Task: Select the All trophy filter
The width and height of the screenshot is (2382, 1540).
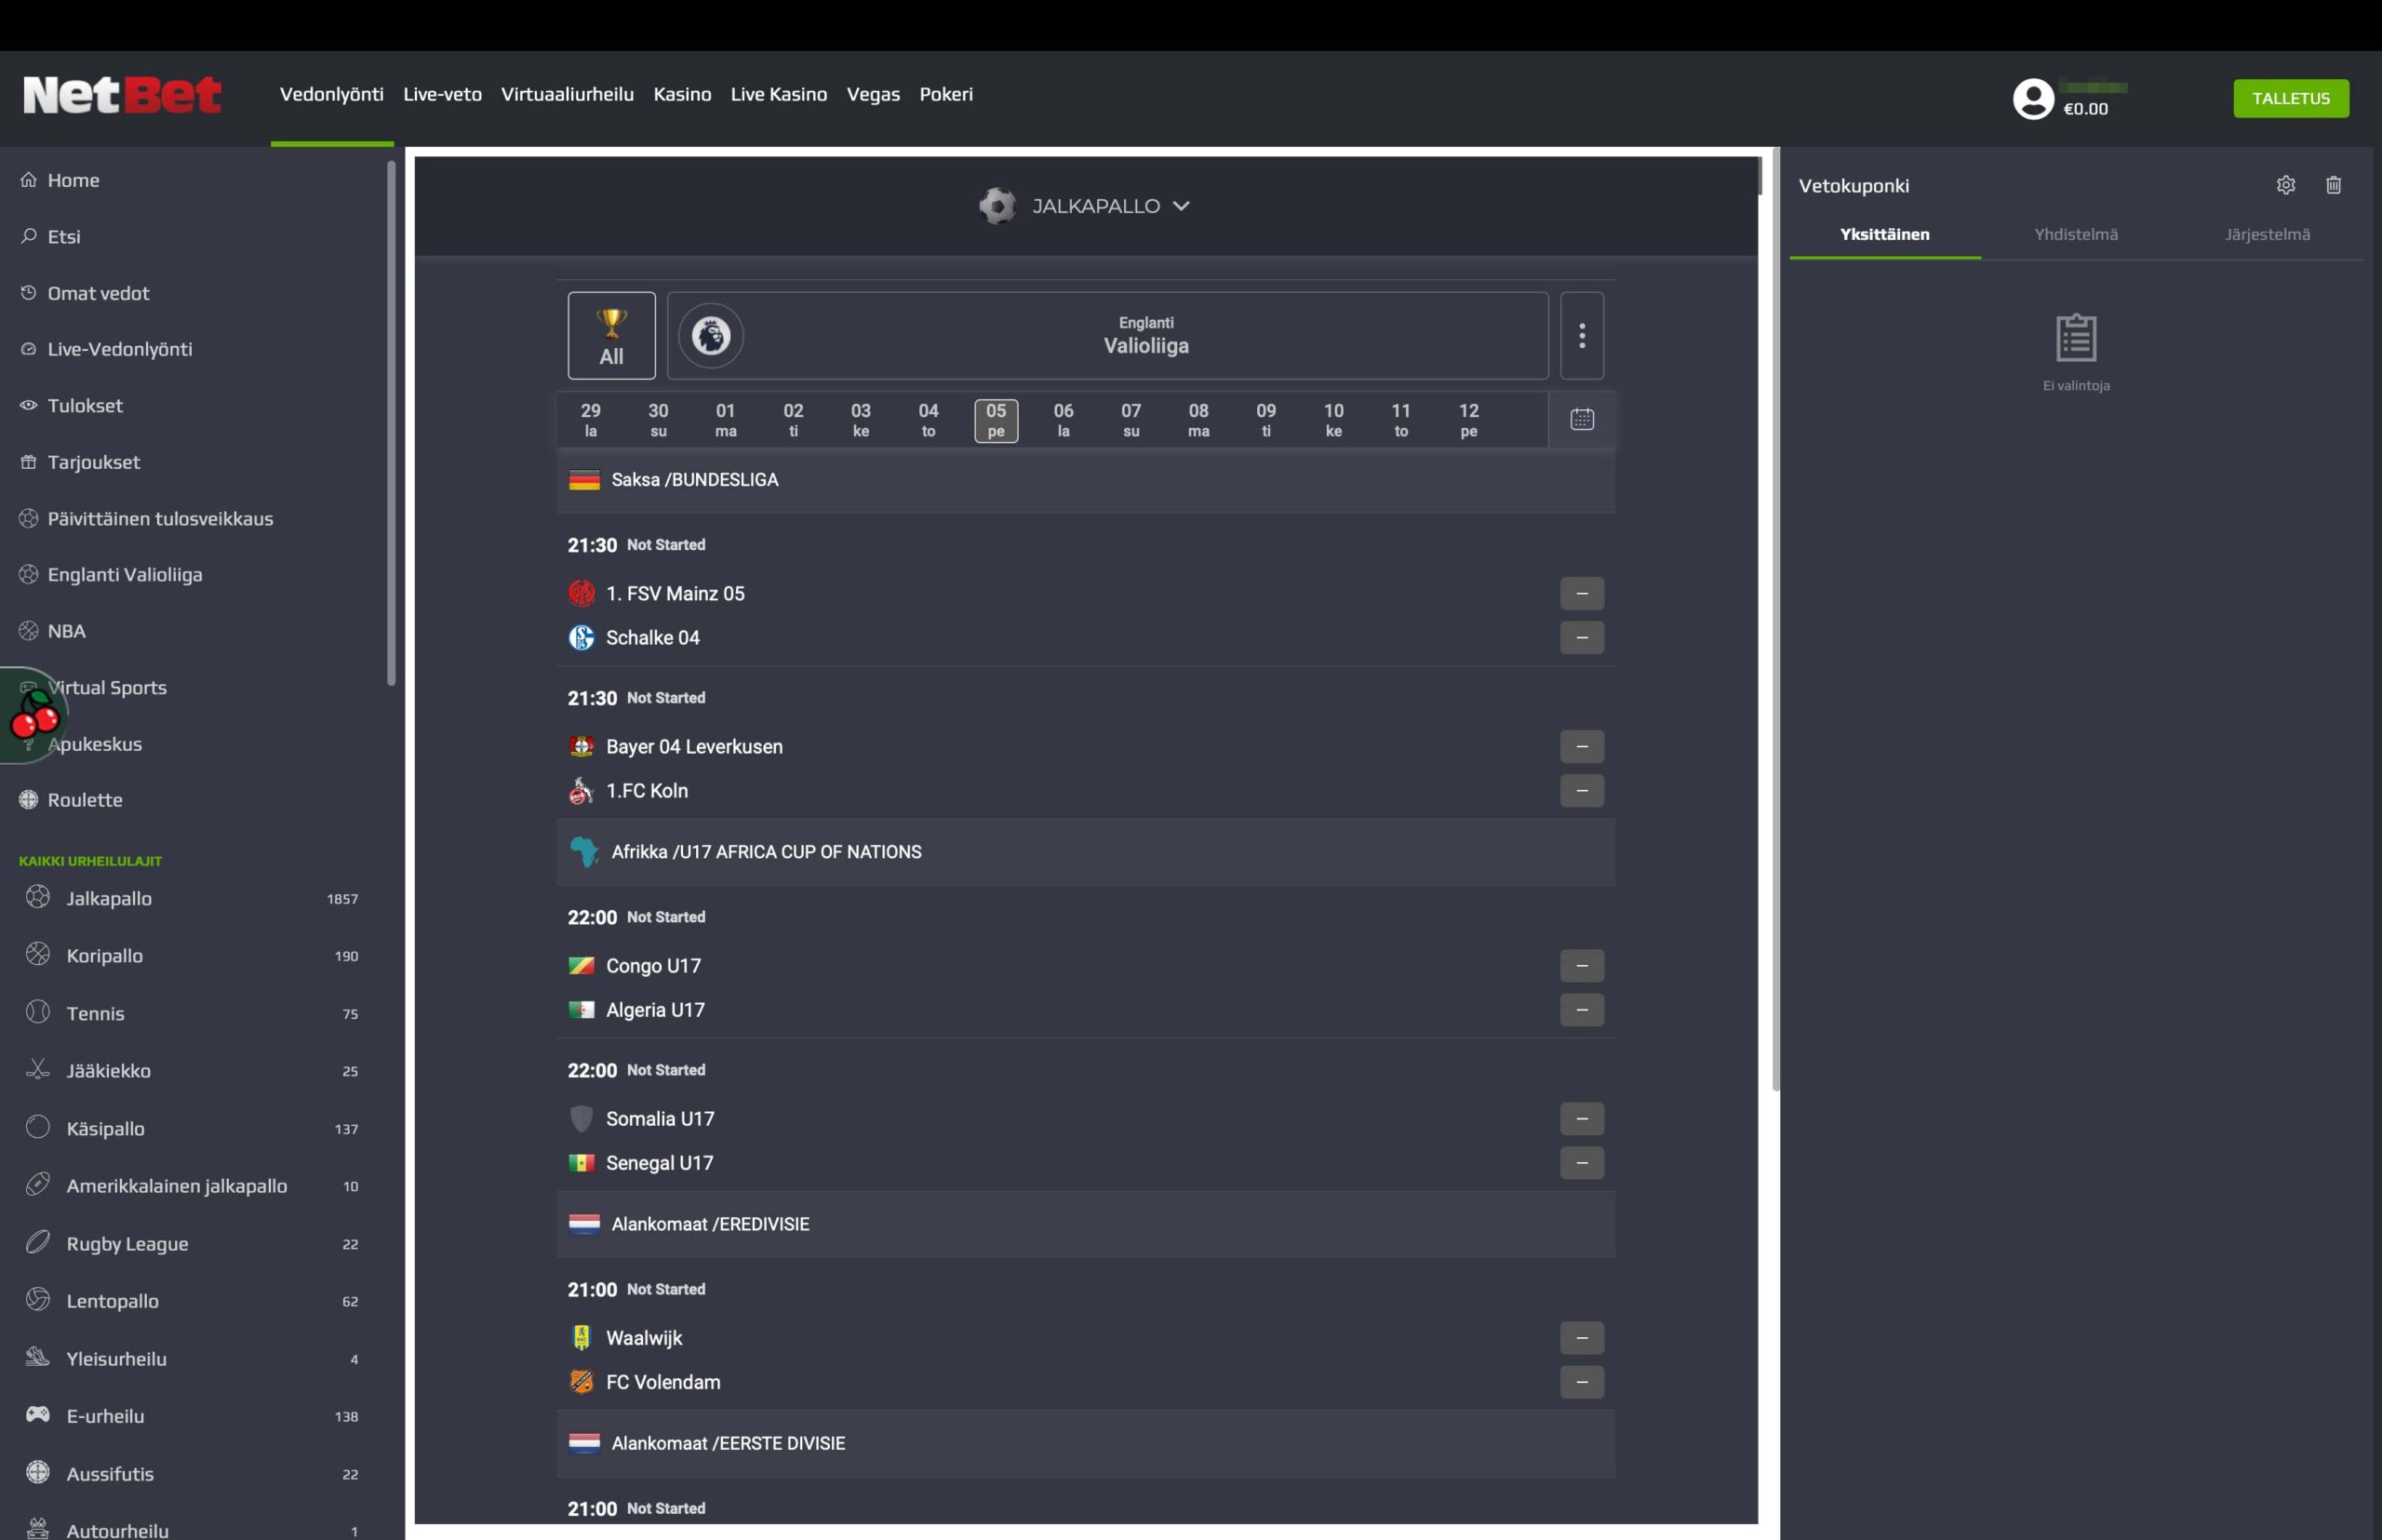Action: [x=611, y=336]
